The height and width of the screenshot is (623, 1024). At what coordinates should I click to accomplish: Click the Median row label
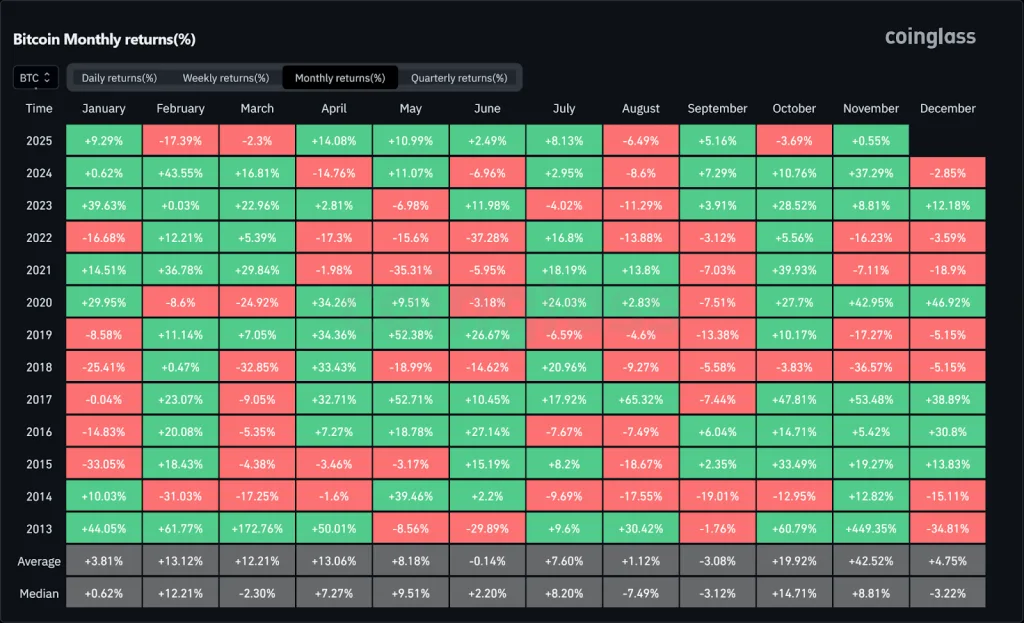pos(38,593)
